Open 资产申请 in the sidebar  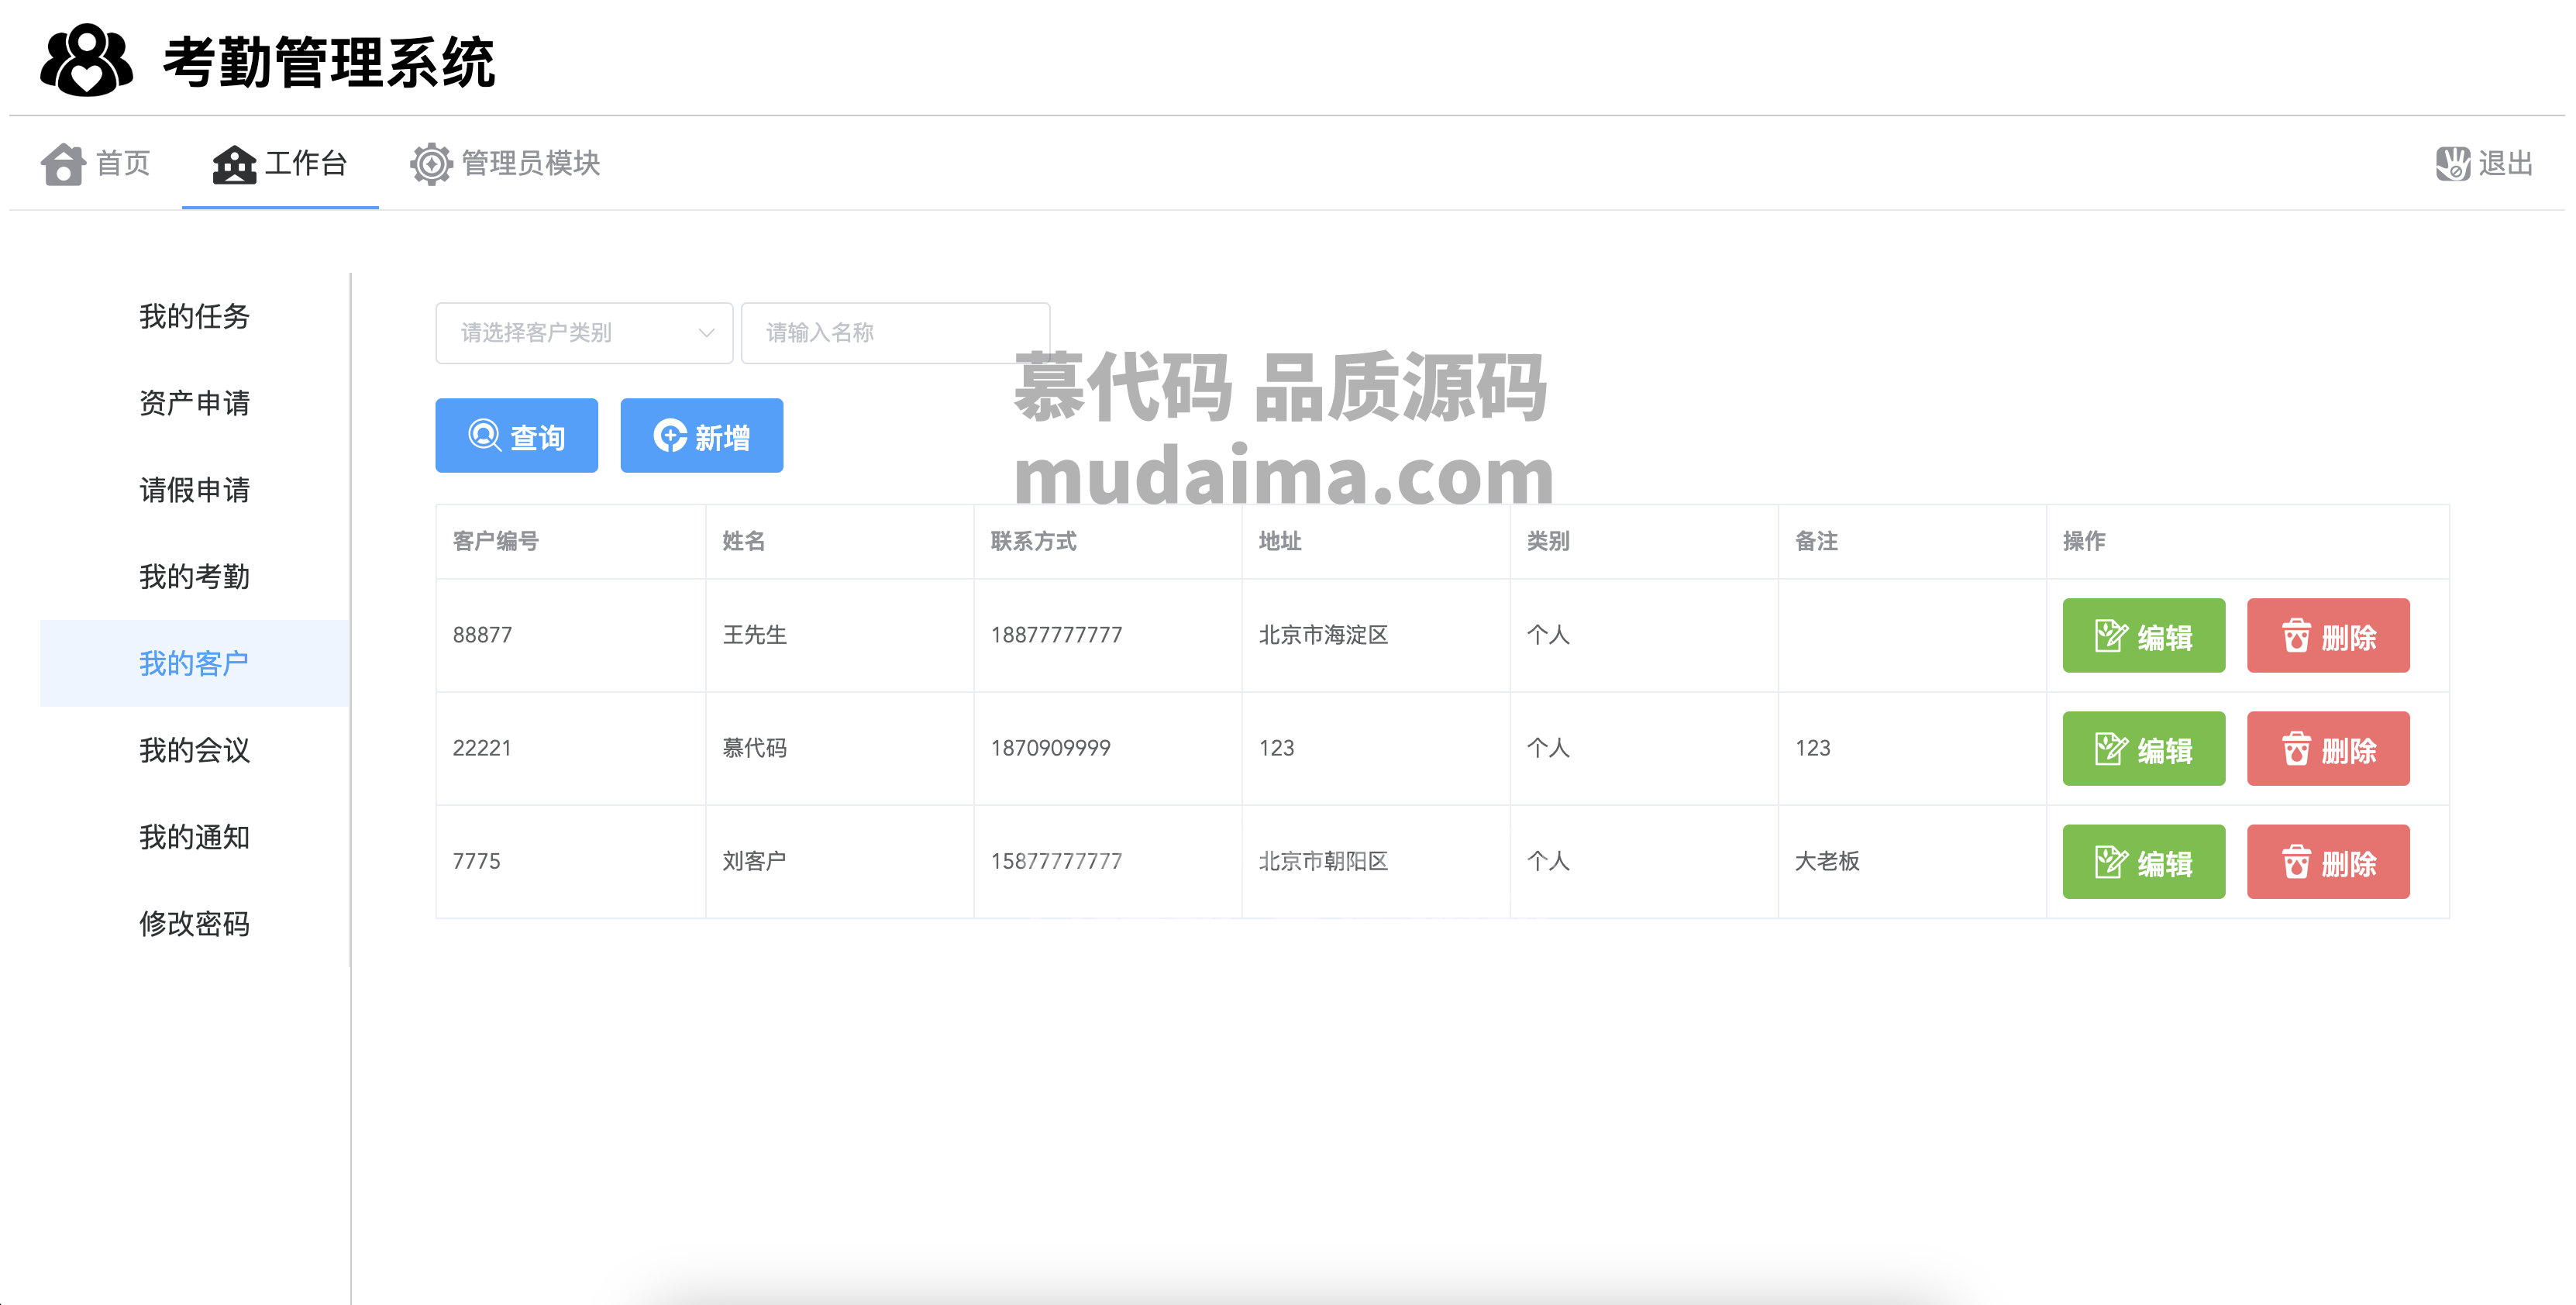pyautogui.click(x=195, y=404)
